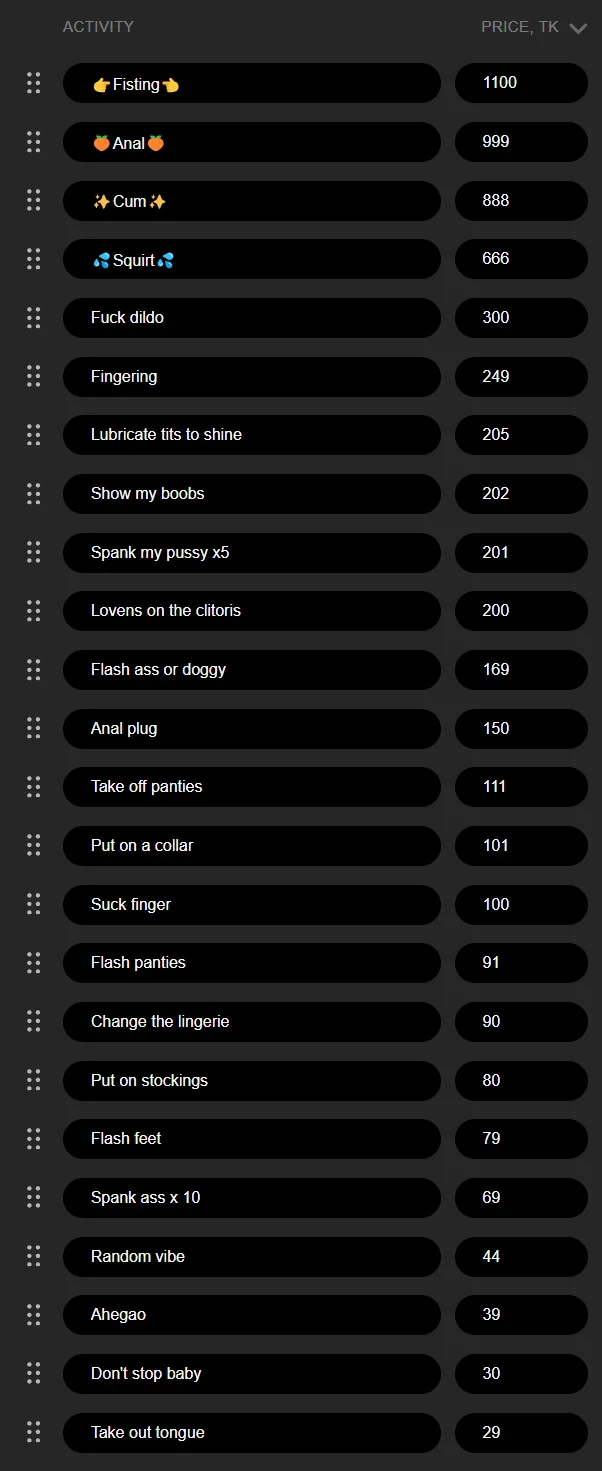This screenshot has height=1471, width=602.
Task: Click the drag handle beside Put on a collar
Action: point(34,845)
